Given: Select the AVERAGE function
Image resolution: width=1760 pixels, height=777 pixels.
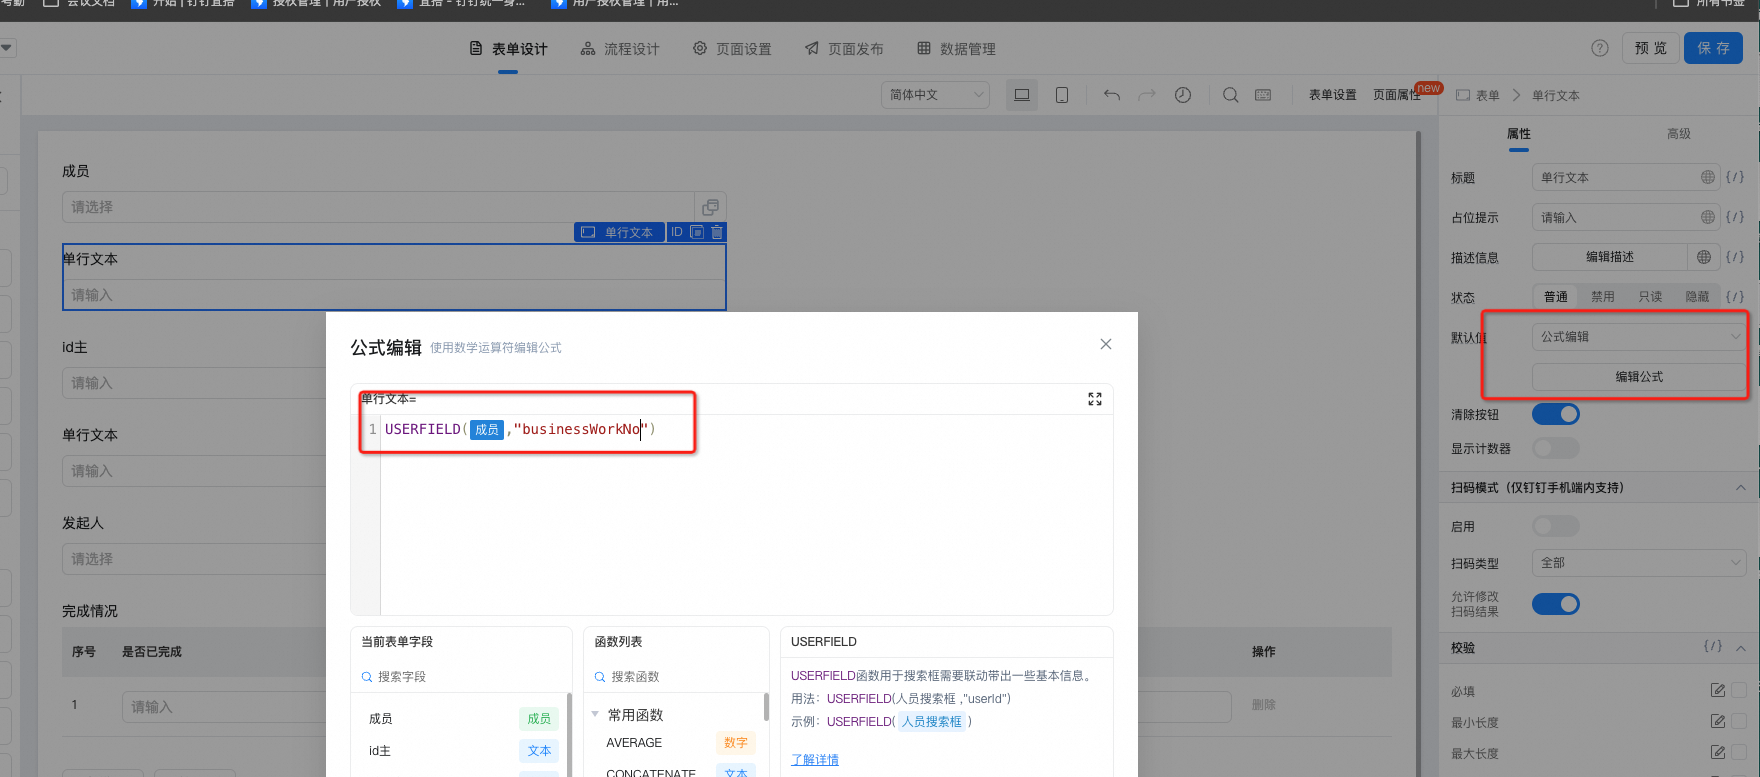Looking at the screenshot, I should [x=634, y=743].
